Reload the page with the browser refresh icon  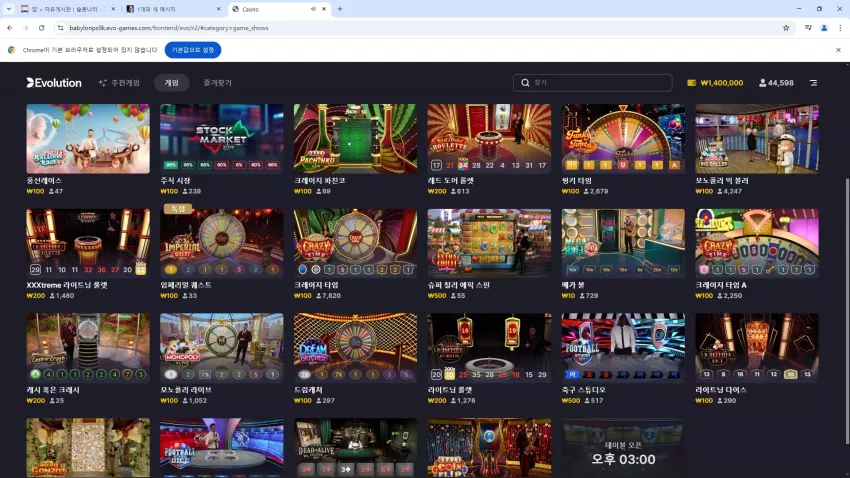click(41, 28)
